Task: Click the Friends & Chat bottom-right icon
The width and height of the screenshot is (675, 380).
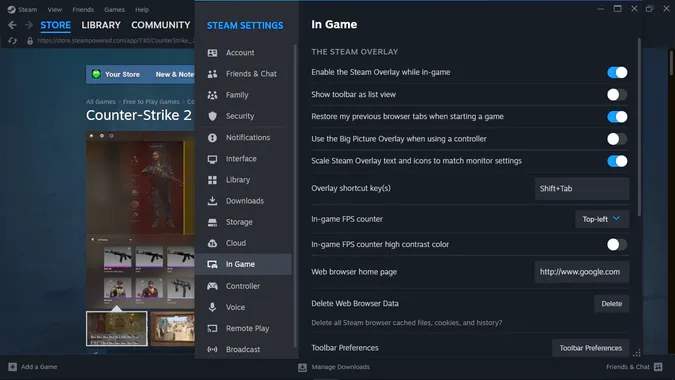Action: tap(658, 367)
